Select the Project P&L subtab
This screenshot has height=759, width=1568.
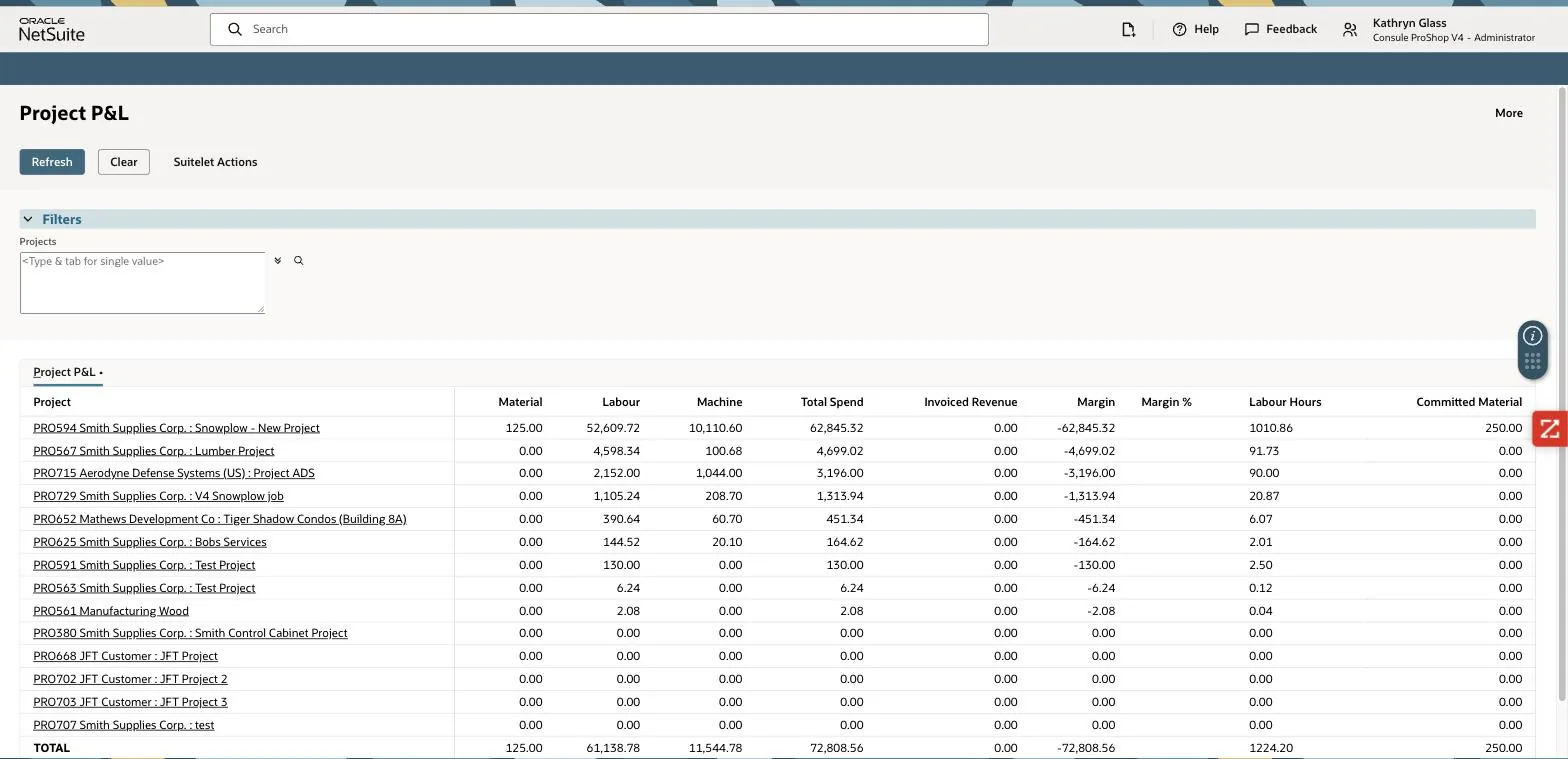pyautogui.click(x=68, y=372)
